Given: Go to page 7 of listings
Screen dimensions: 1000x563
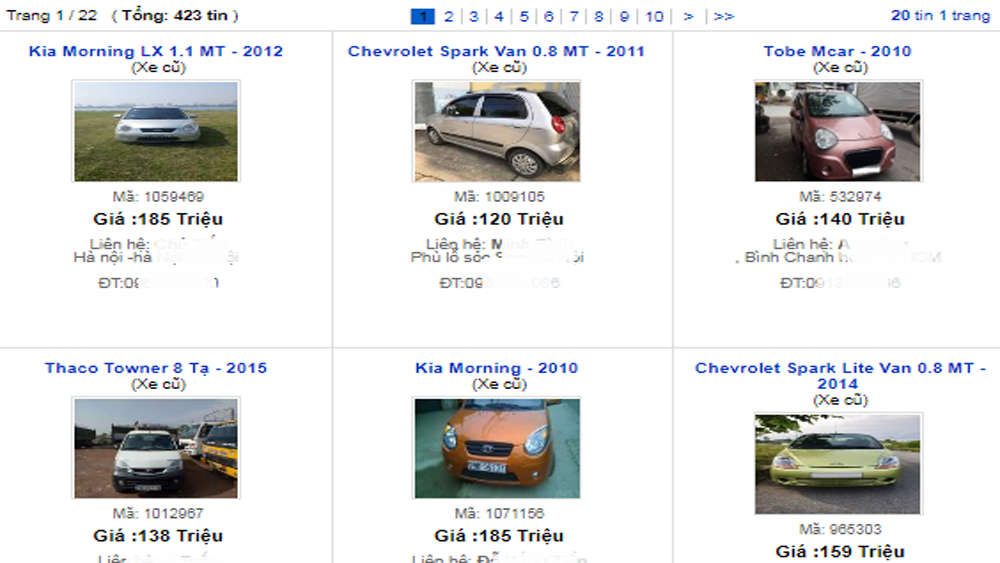Looking at the screenshot, I should pyautogui.click(x=574, y=17).
